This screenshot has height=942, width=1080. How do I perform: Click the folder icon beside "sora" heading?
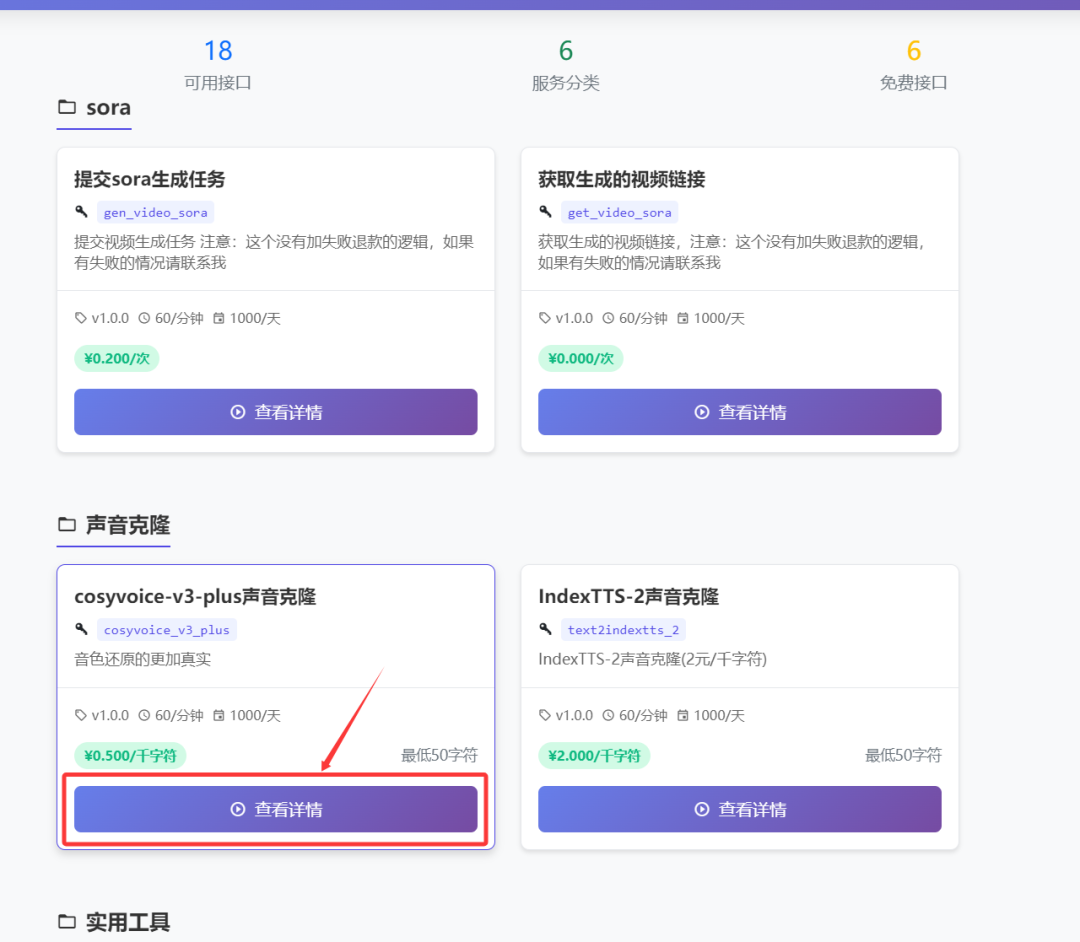pos(67,107)
